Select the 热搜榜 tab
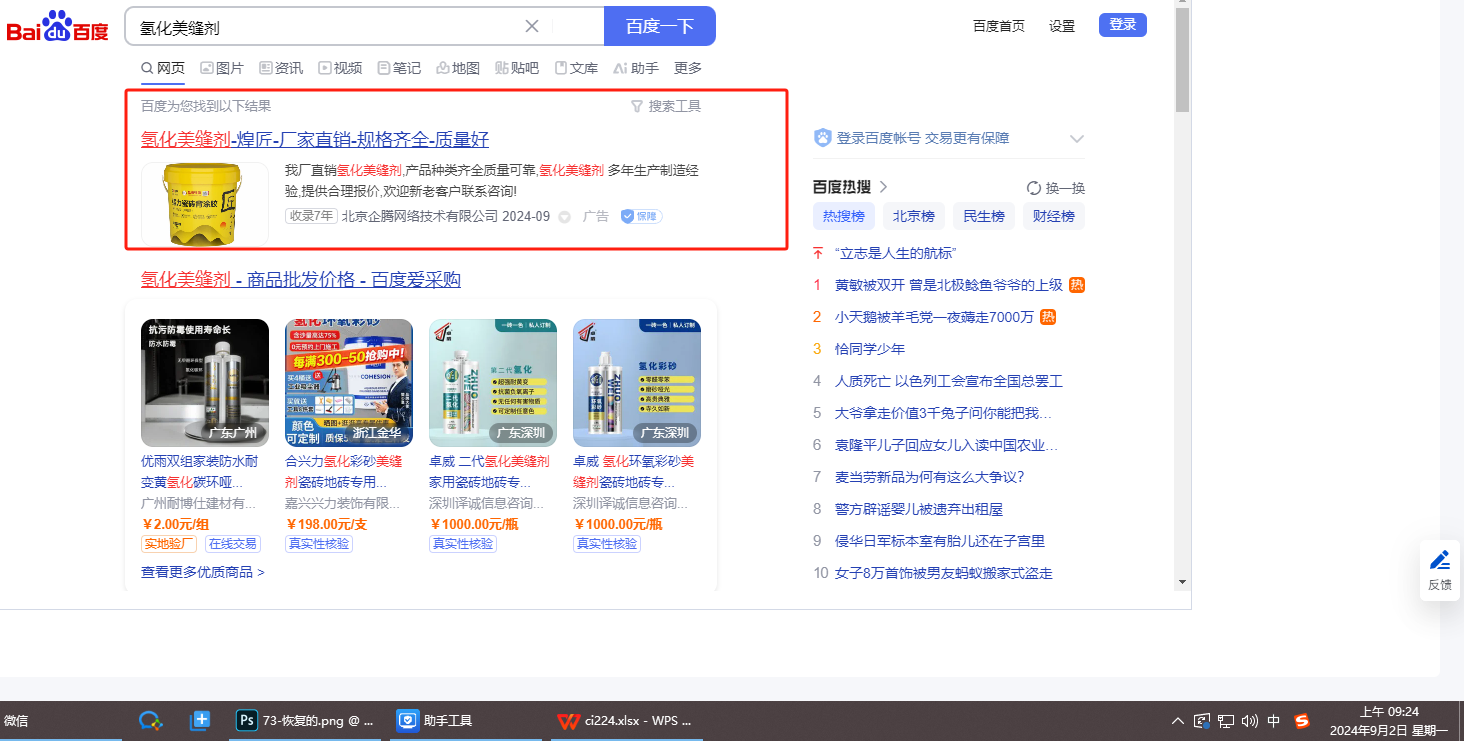 coord(845,216)
